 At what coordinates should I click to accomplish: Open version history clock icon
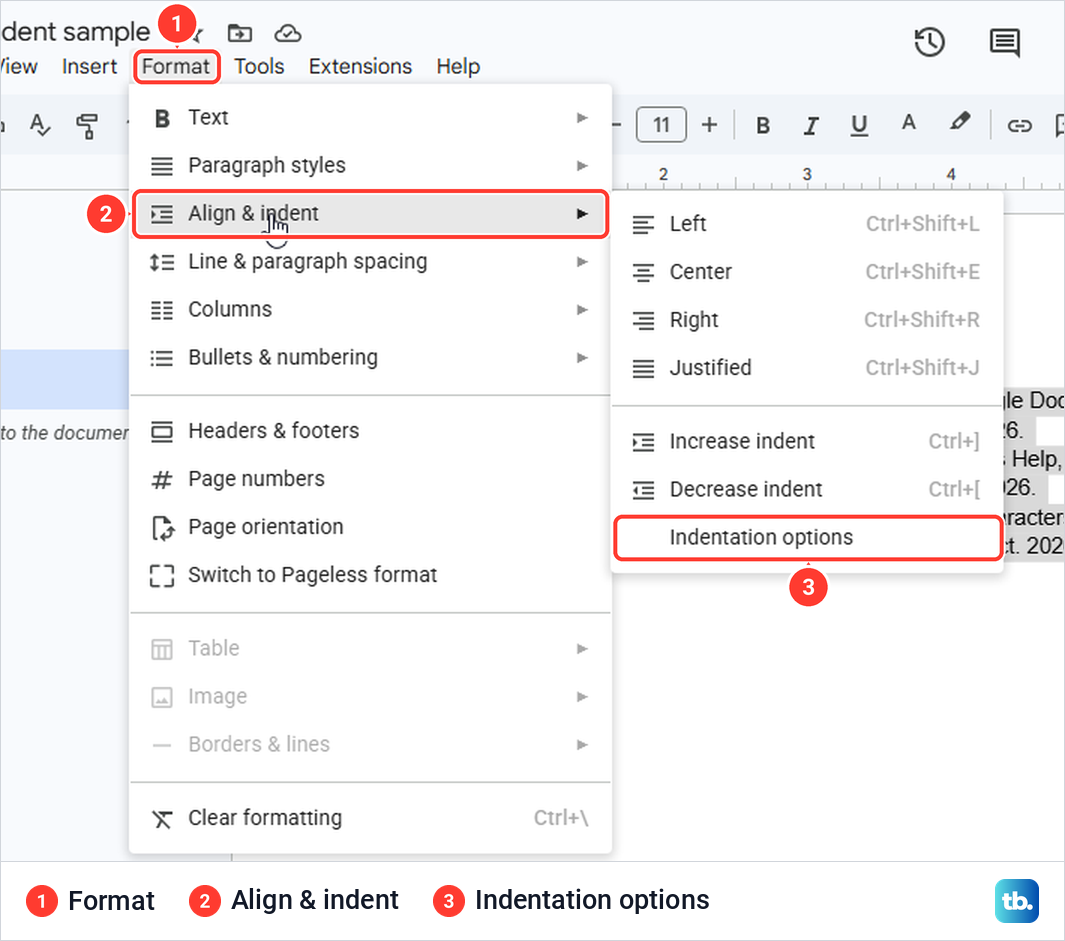[929, 42]
